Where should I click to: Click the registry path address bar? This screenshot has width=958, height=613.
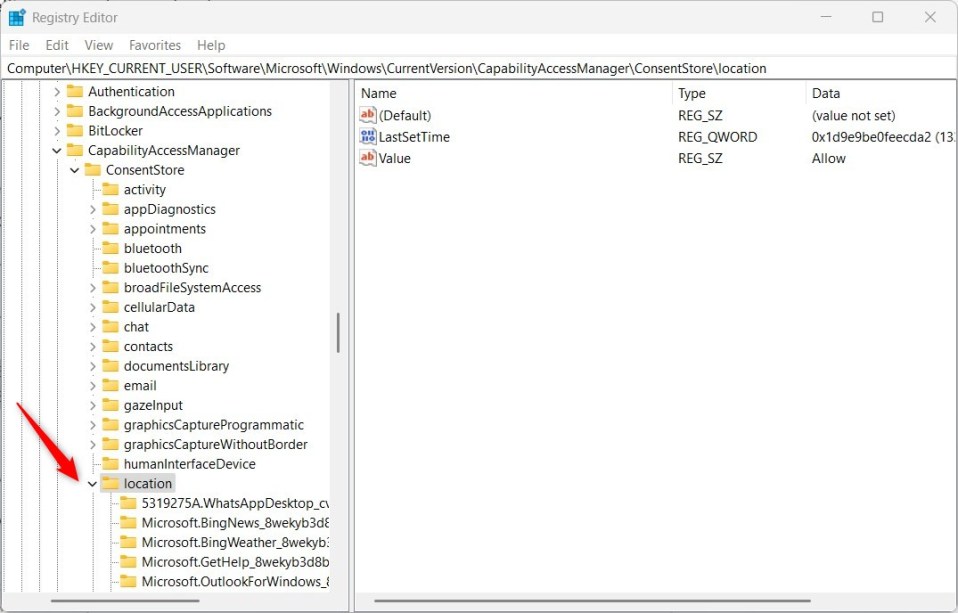[x=479, y=68]
